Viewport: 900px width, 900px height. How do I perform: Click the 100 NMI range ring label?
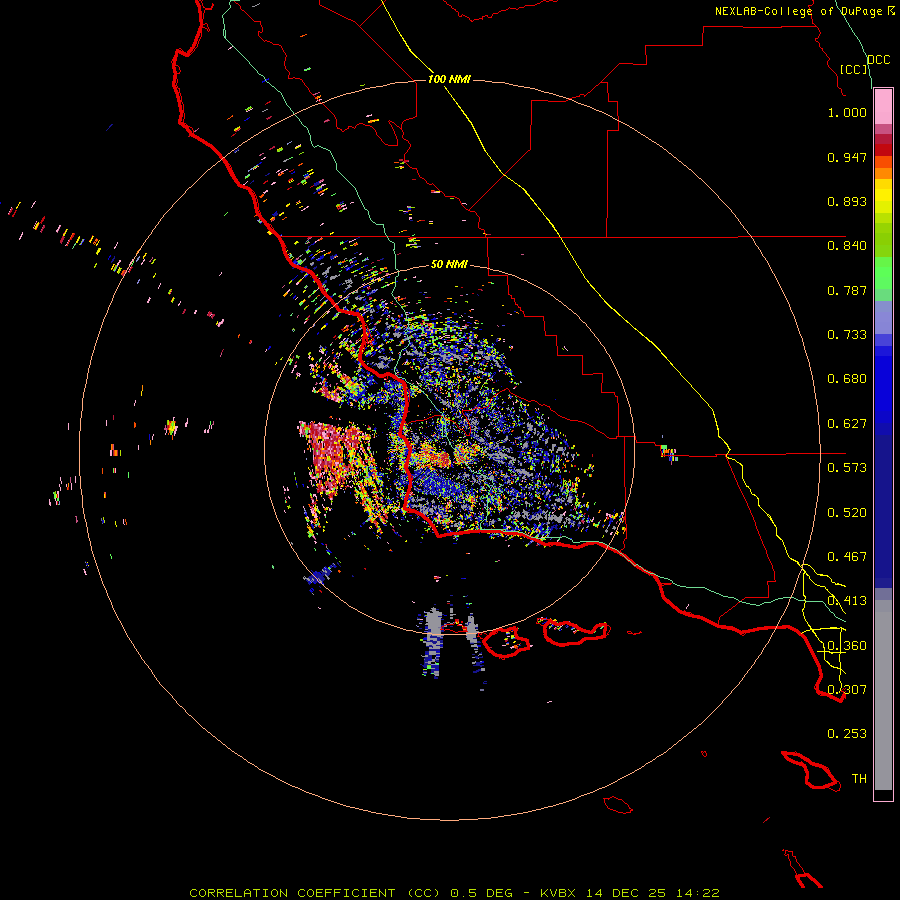pyautogui.click(x=449, y=79)
